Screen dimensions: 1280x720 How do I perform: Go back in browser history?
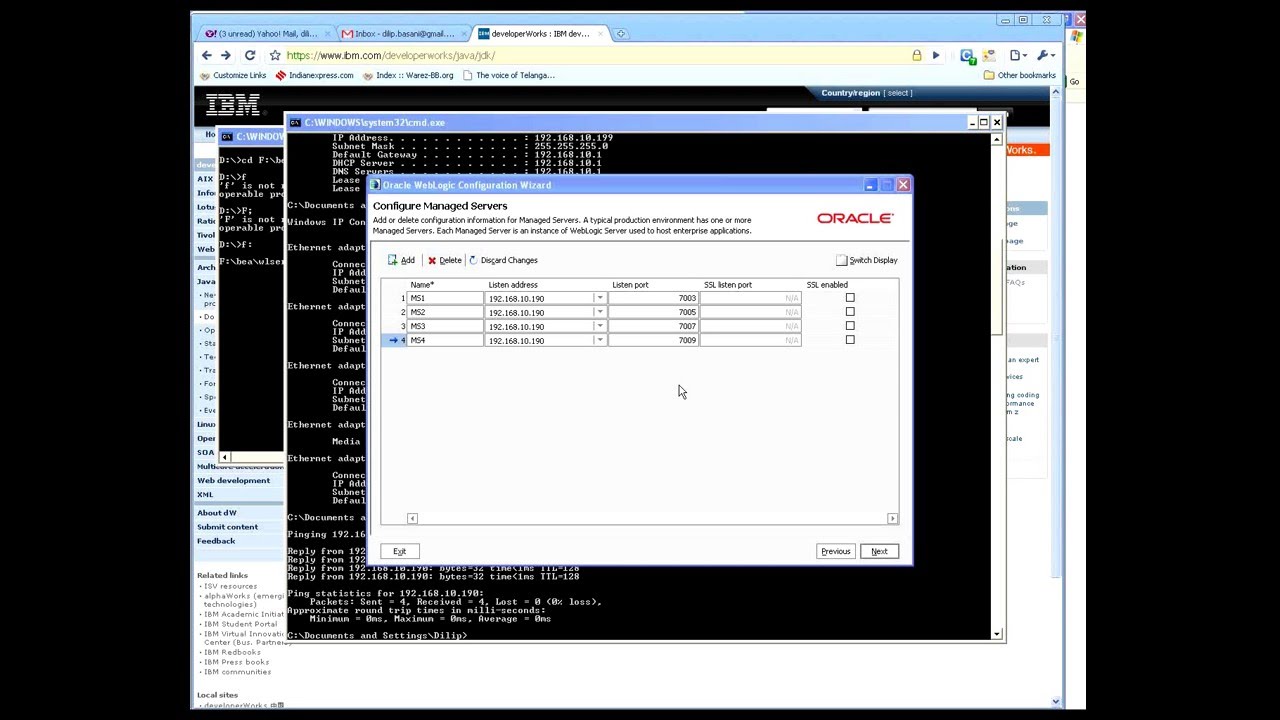pyautogui.click(x=207, y=55)
